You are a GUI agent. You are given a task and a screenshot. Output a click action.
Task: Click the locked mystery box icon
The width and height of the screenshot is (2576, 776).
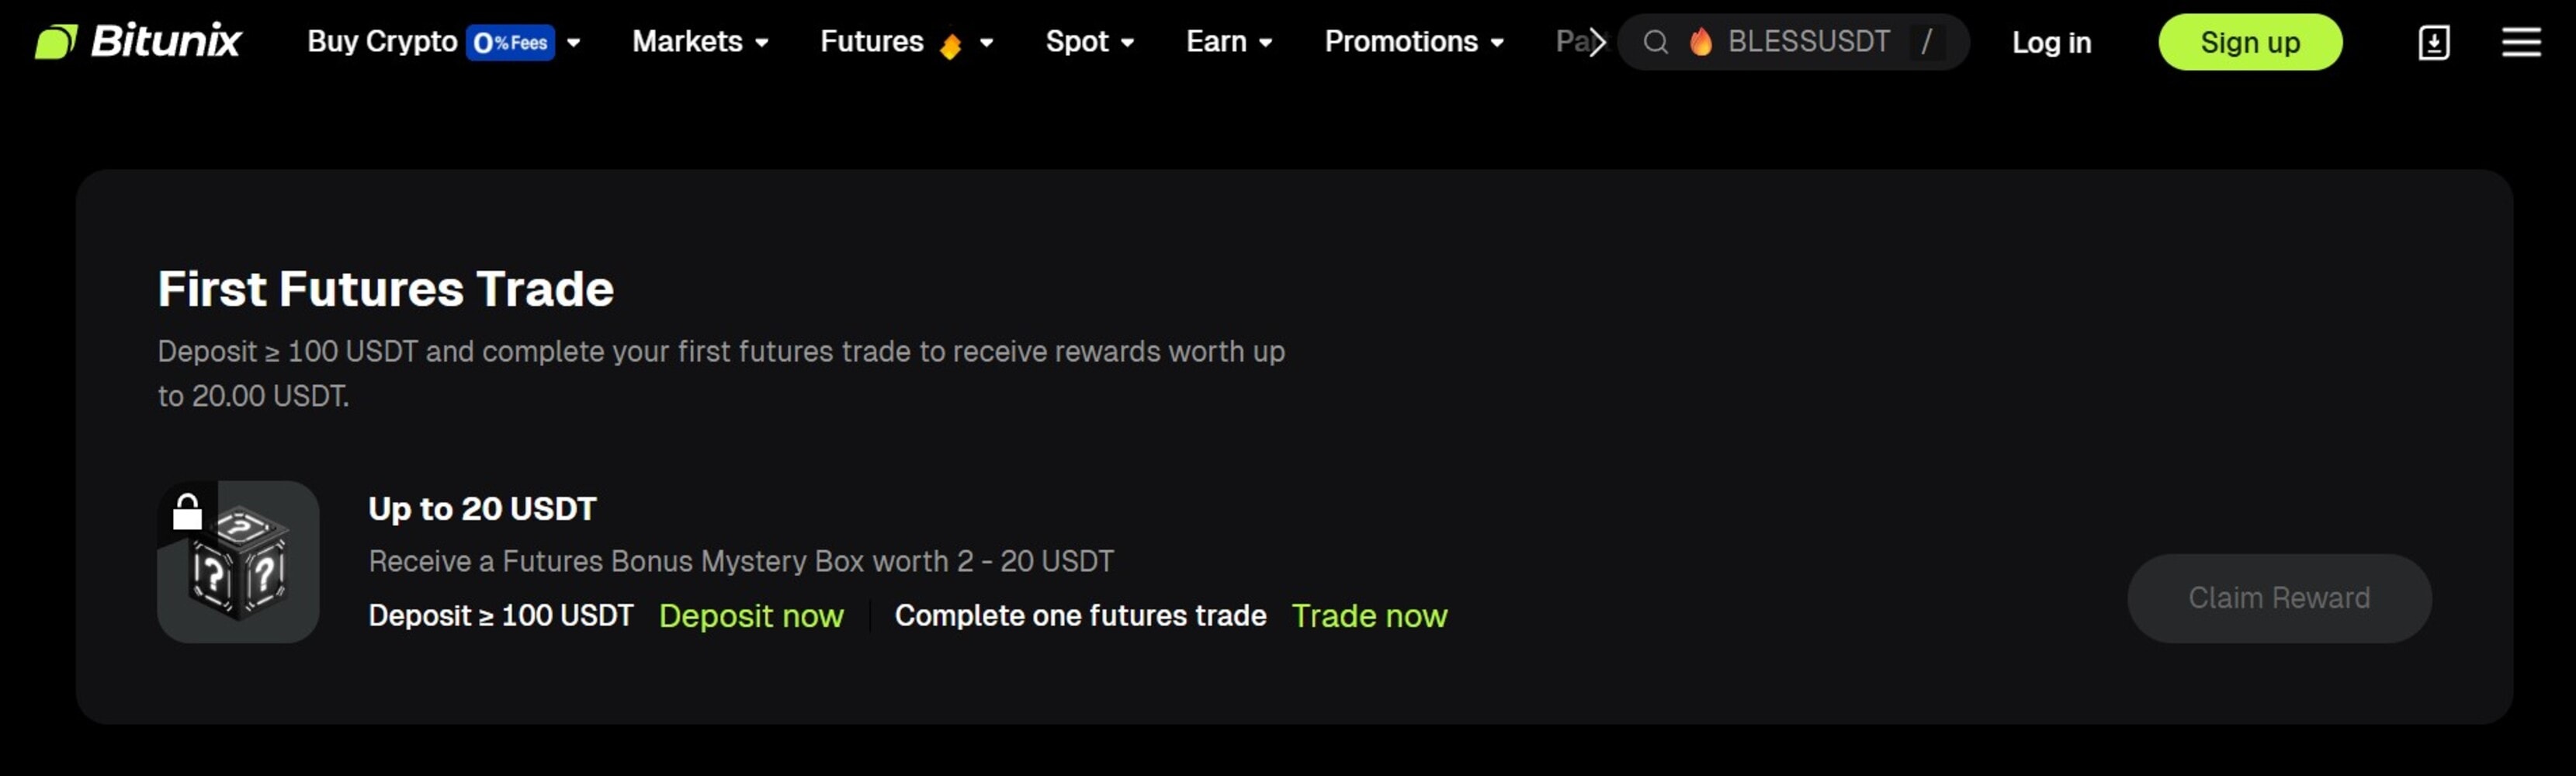[x=238, y=562]
